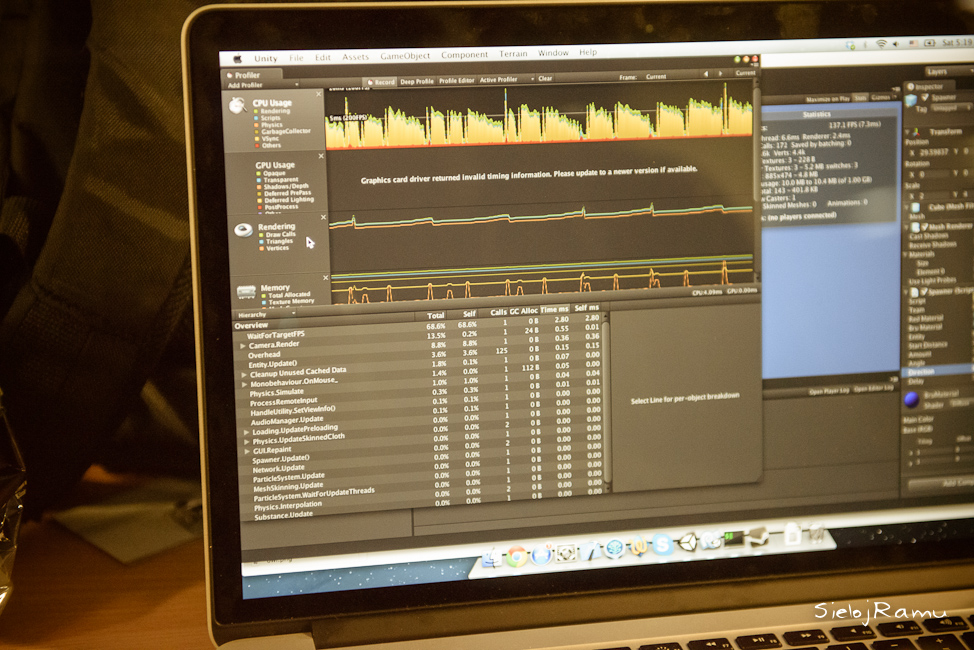Click the Total Allocated color swatch

coord(263,296)
